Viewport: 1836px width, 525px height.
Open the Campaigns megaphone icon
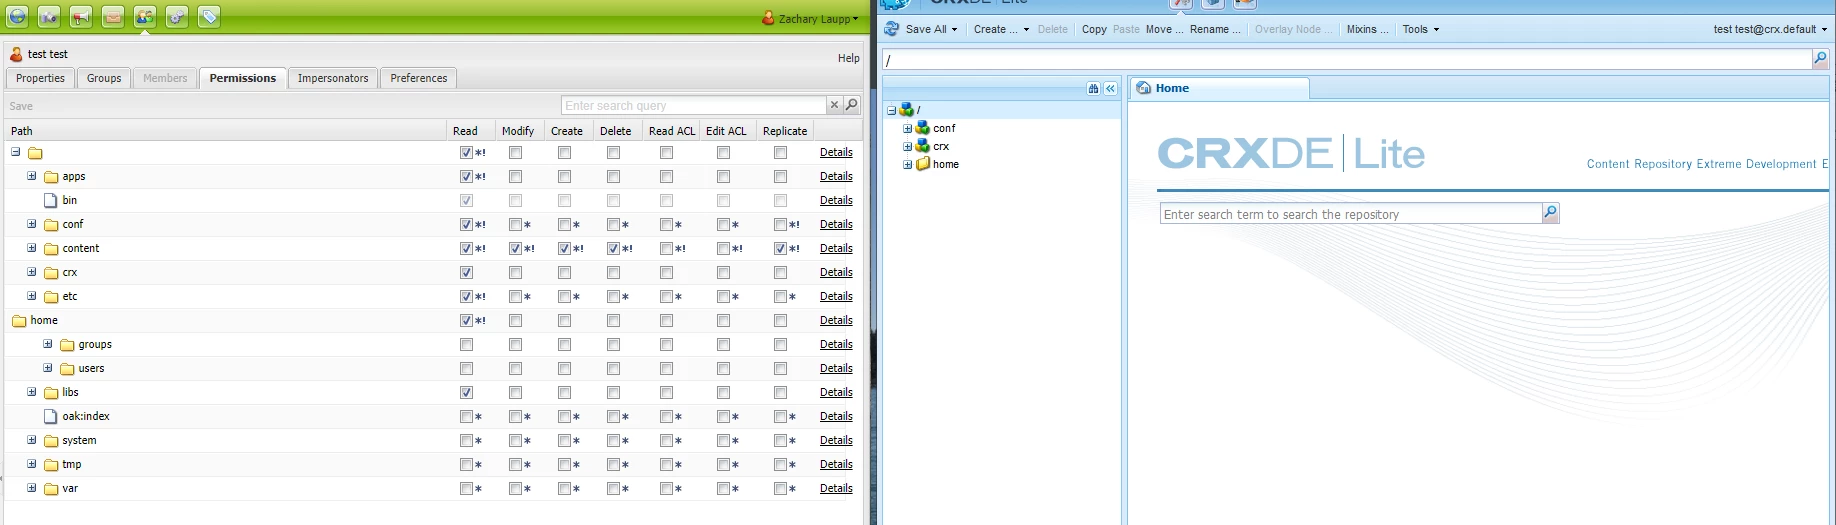click(81, 16)
